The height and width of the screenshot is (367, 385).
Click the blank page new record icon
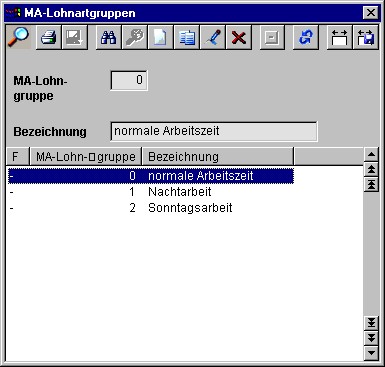click(x=161, y=37)
